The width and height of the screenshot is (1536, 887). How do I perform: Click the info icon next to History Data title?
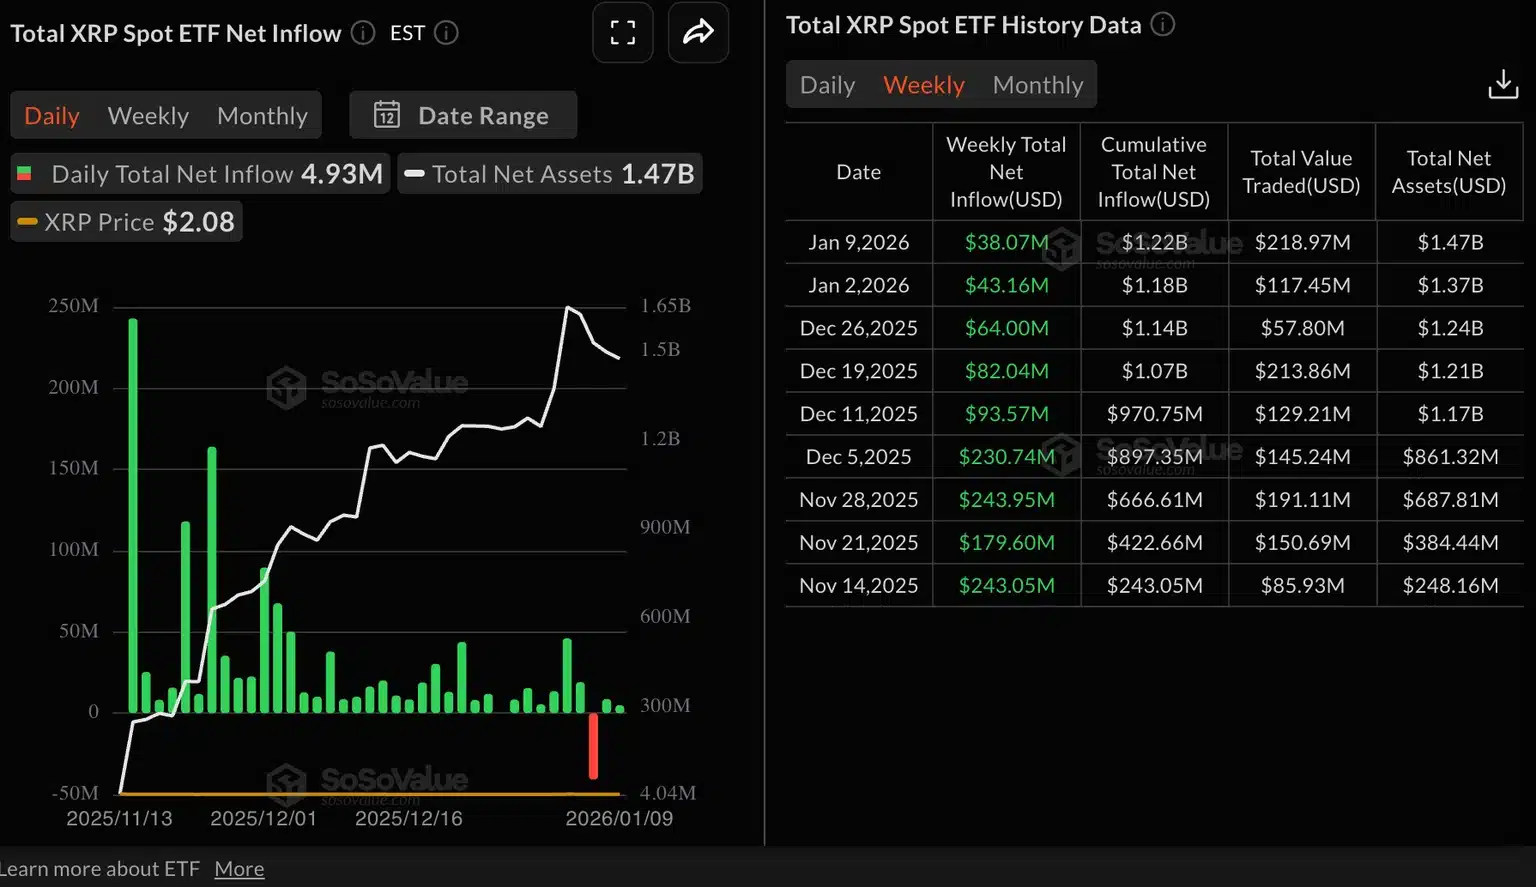(1162, 25)
